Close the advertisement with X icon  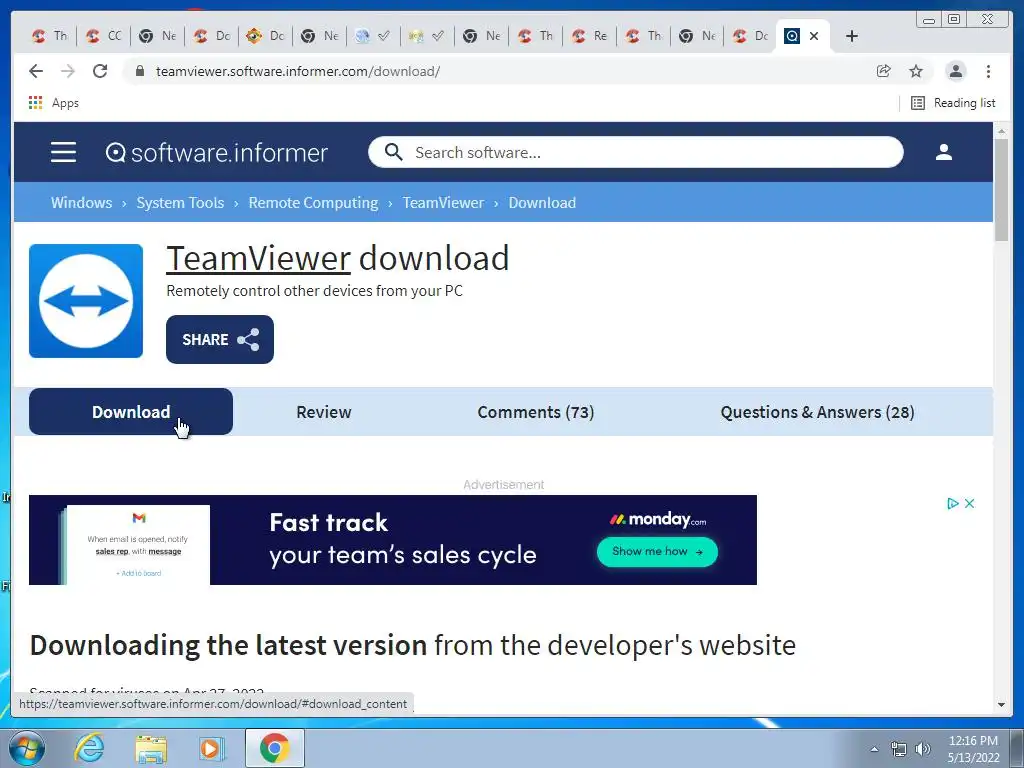click(x=970, y=504)
